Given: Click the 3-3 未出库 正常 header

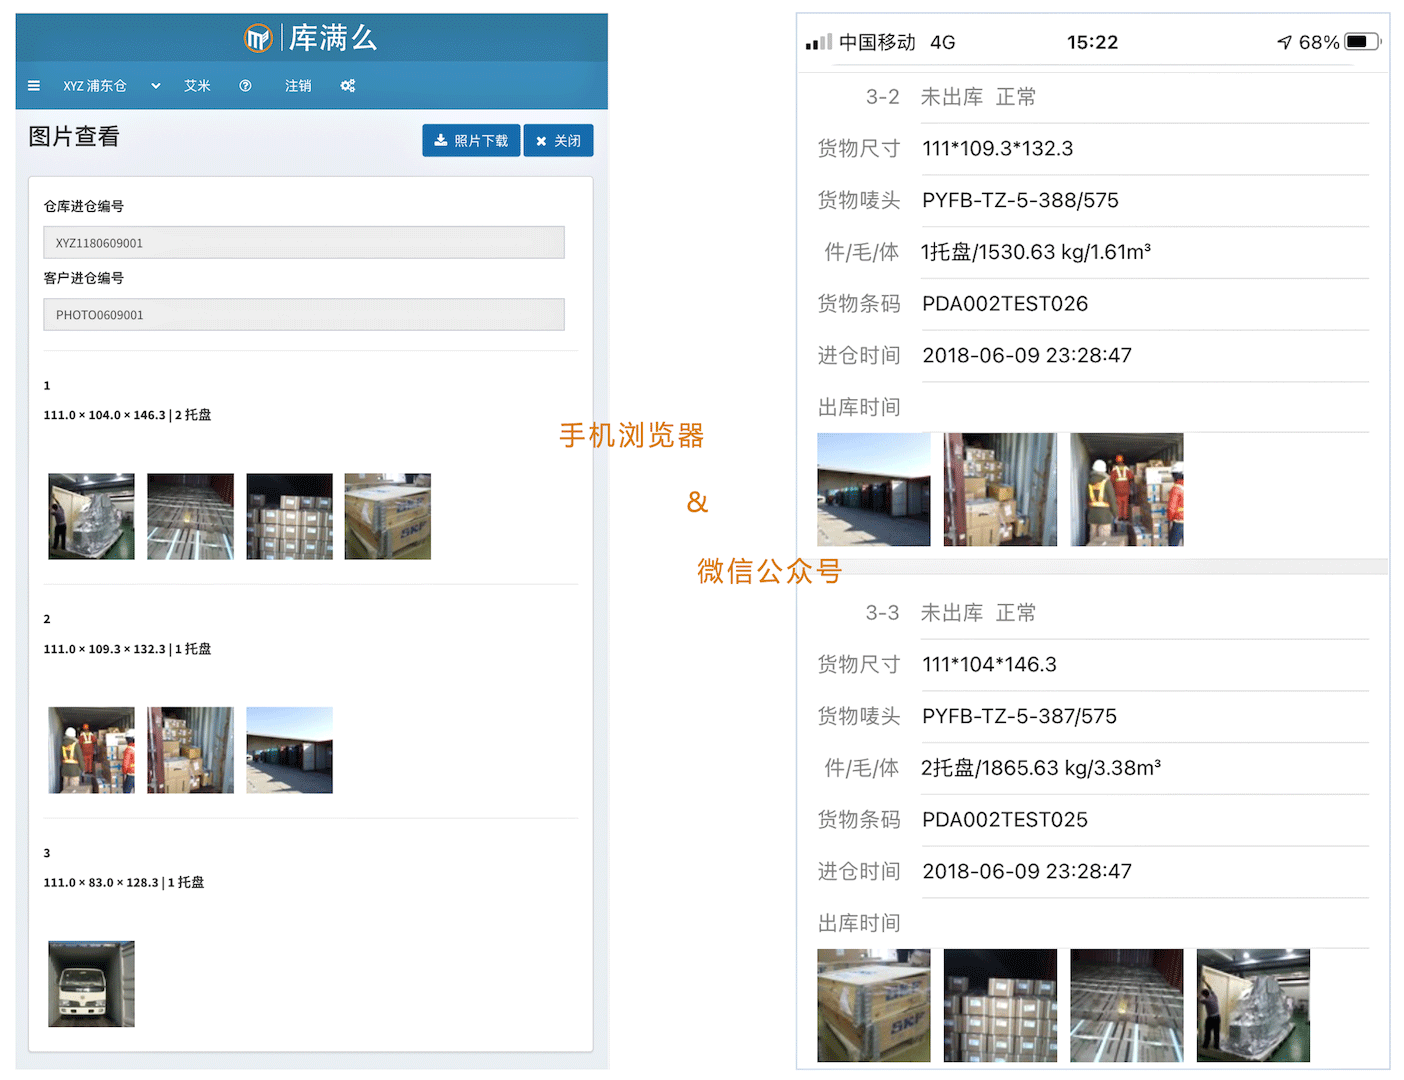Looking at the screenshot, I should 951,613.
